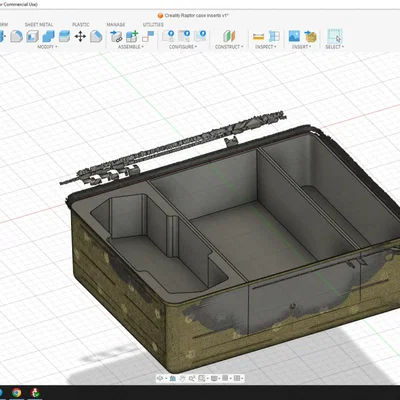Click the Pan hand icon
This screenshot has height=400, width=400.
(182, 378)
